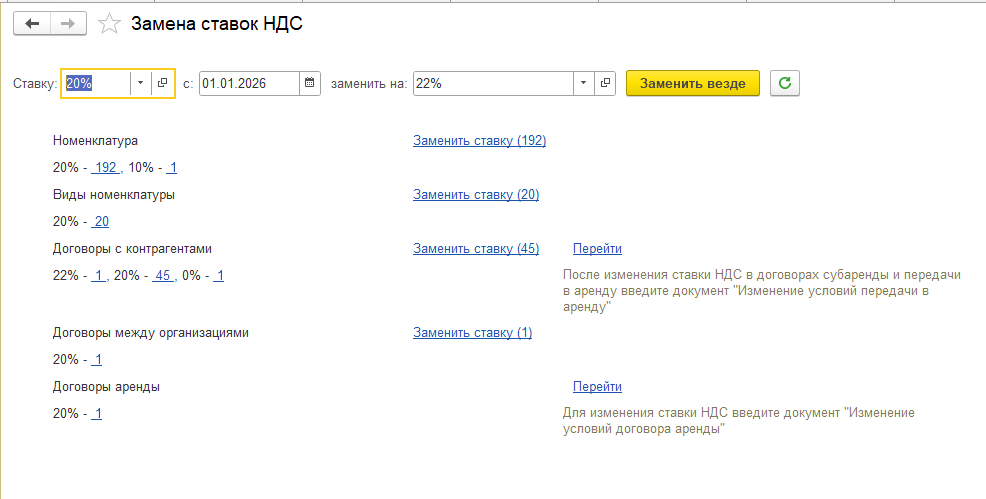Expand the current rate 20% dropdown
The height and width of the screenshot is (499, 986).
pyautogui.click(x=140, y=84)
